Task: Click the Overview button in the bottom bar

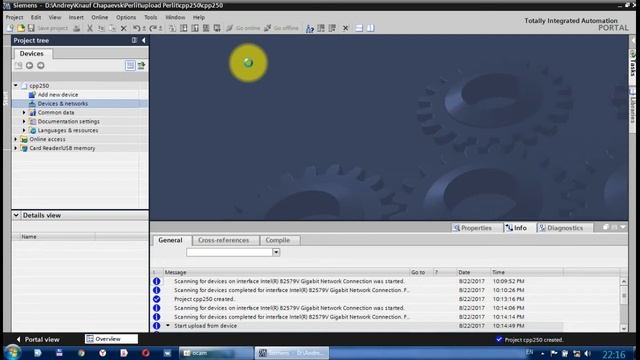Action: 111,339
